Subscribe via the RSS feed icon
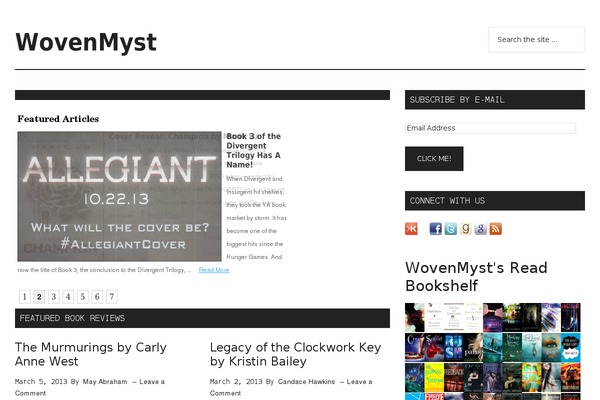The width and height of the screenshot is (600, 400). point(496,229)
